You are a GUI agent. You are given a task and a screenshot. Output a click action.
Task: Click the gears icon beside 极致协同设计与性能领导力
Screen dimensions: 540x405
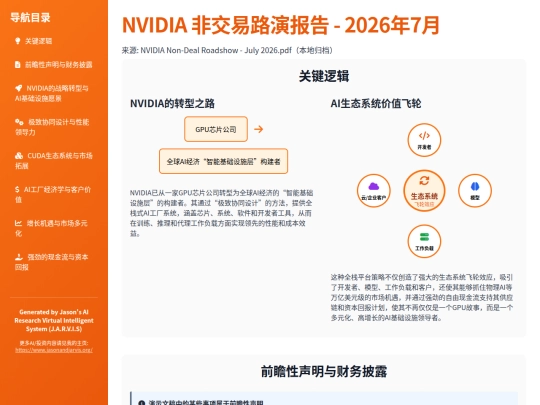19,122
